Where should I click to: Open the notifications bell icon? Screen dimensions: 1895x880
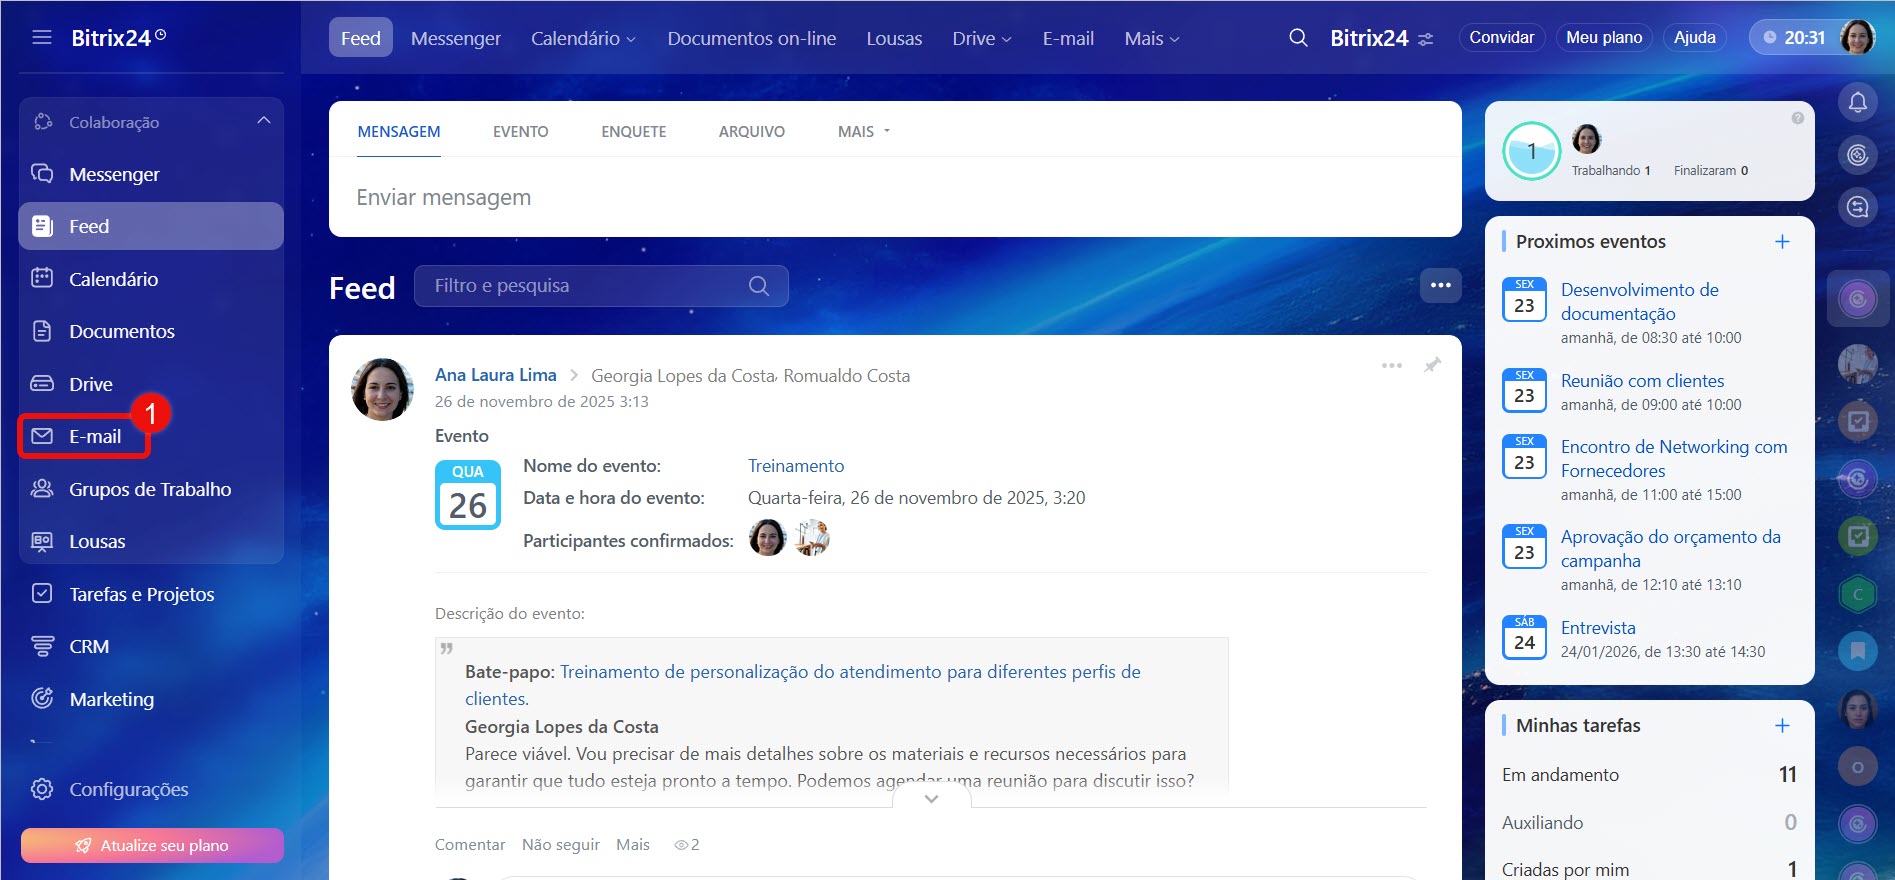coord(1857,102)
